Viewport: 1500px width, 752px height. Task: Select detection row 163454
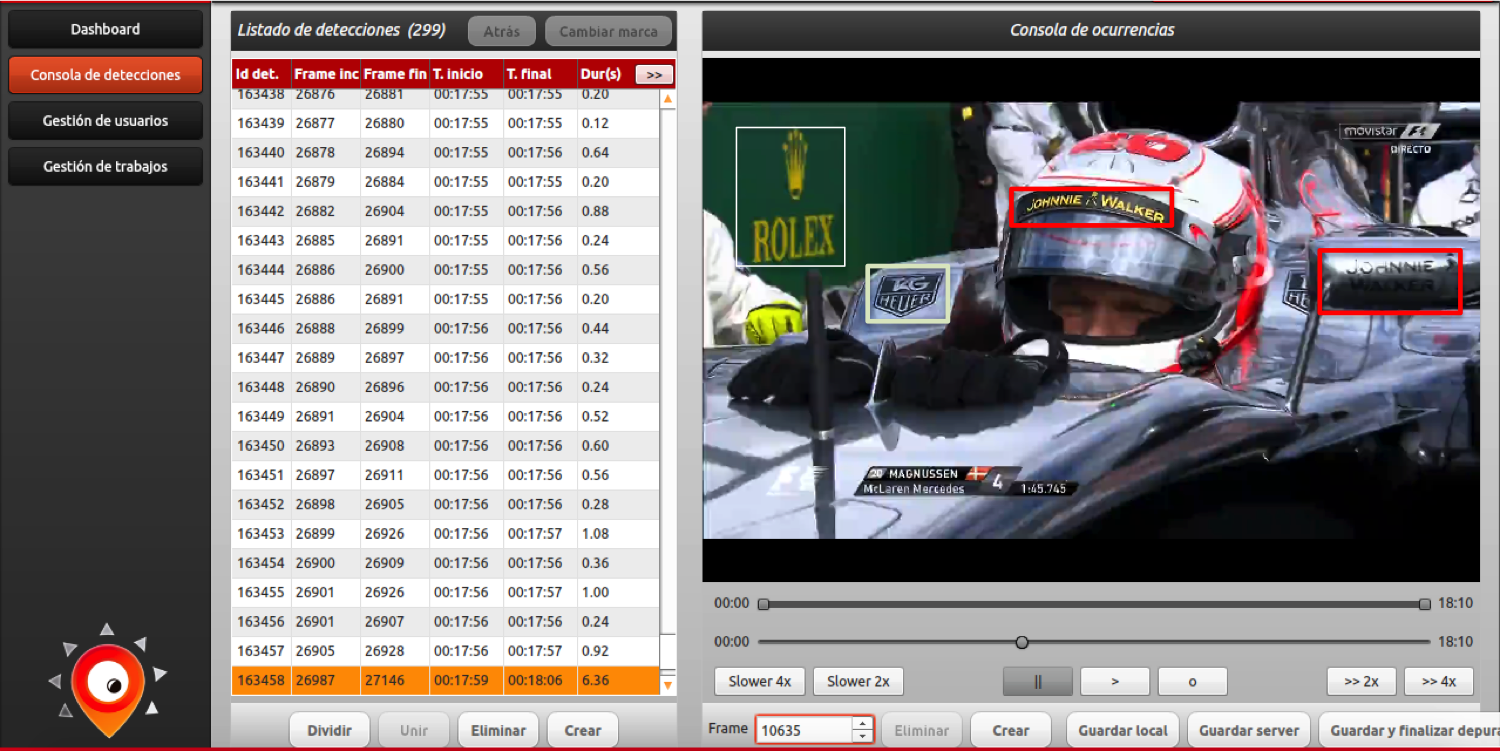coord(445,563)
